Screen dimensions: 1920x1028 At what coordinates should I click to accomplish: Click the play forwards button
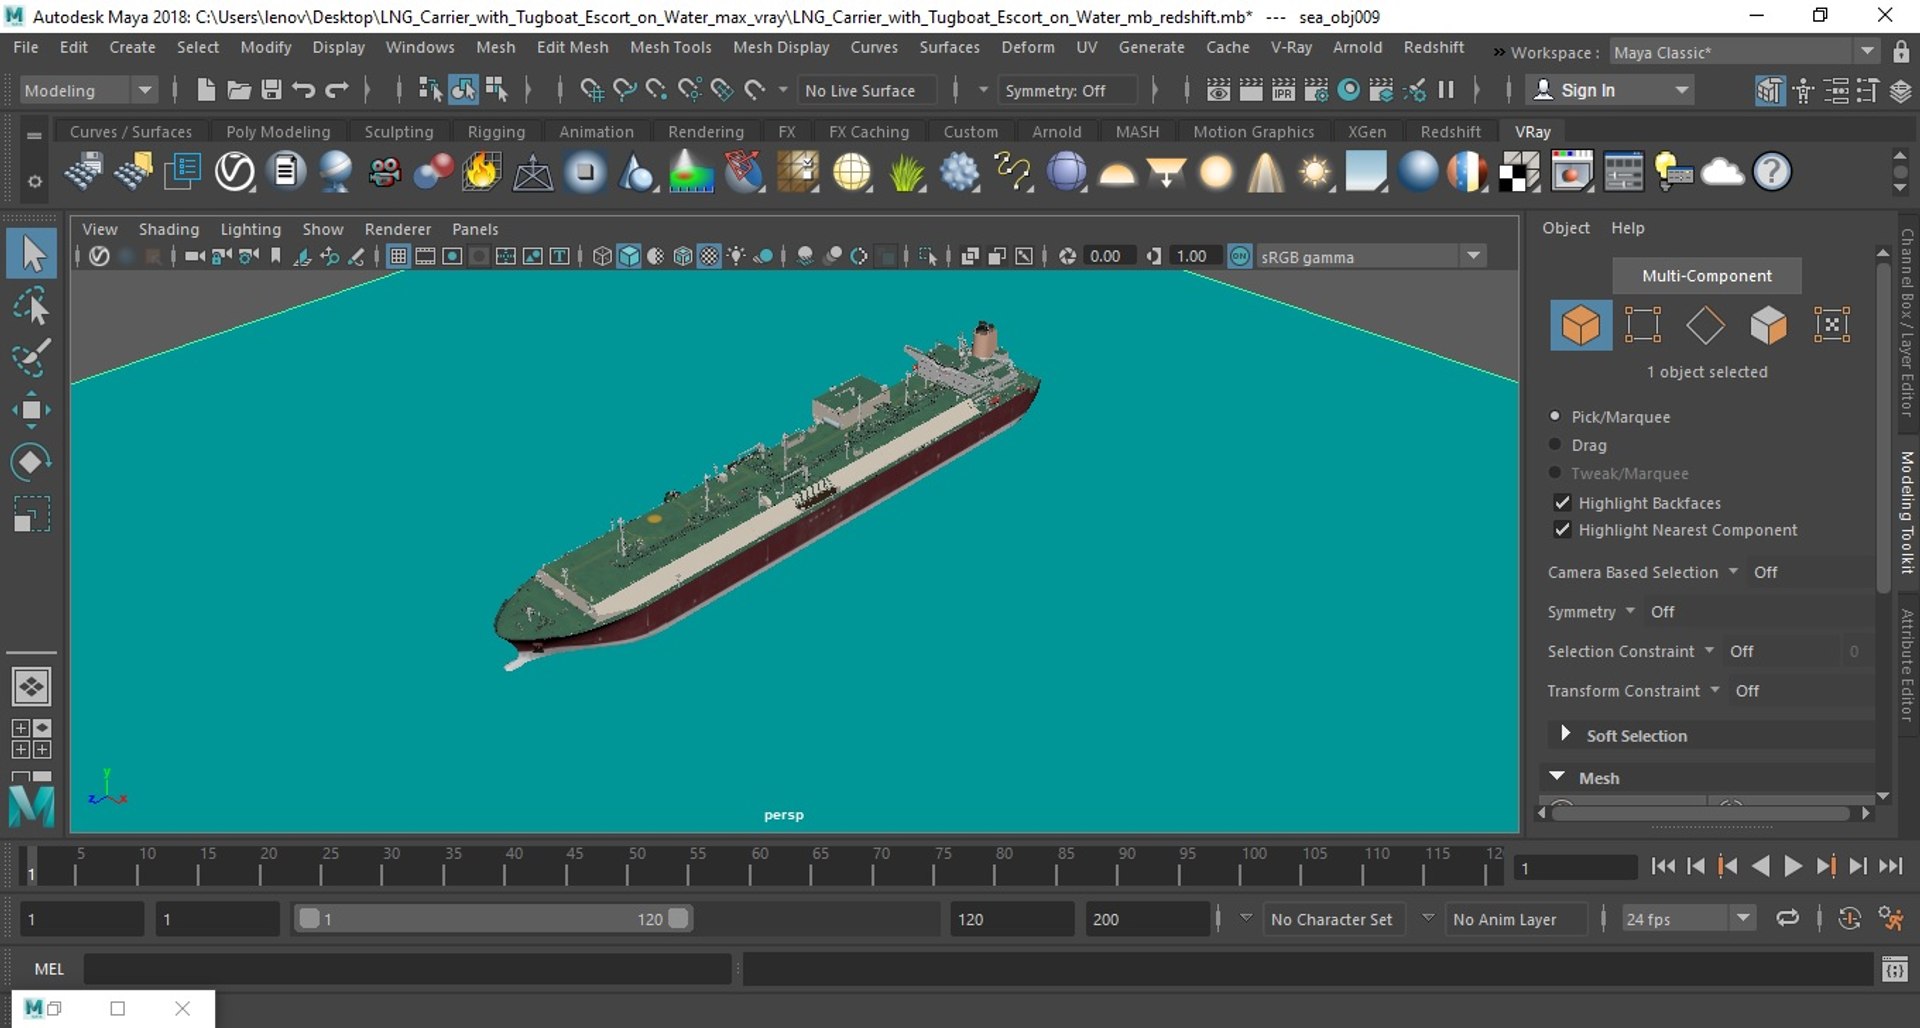coord(1793,866)
